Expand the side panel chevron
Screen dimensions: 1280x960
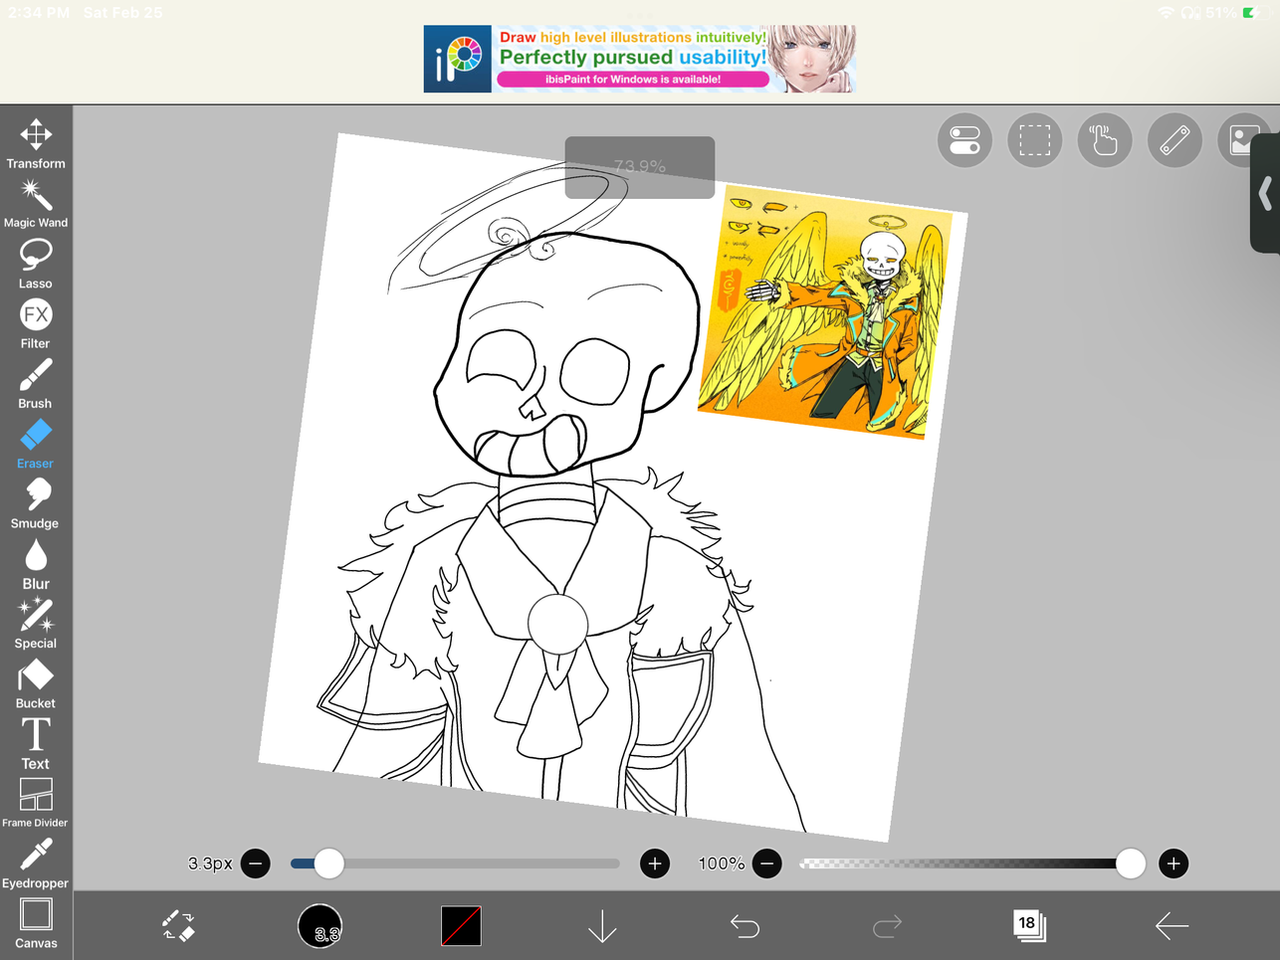pos(1266,193)
